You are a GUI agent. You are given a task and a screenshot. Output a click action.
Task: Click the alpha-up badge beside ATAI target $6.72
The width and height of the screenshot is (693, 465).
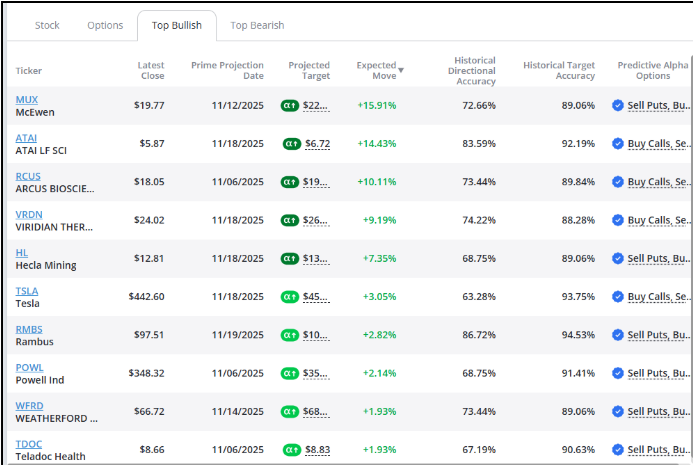292,144
